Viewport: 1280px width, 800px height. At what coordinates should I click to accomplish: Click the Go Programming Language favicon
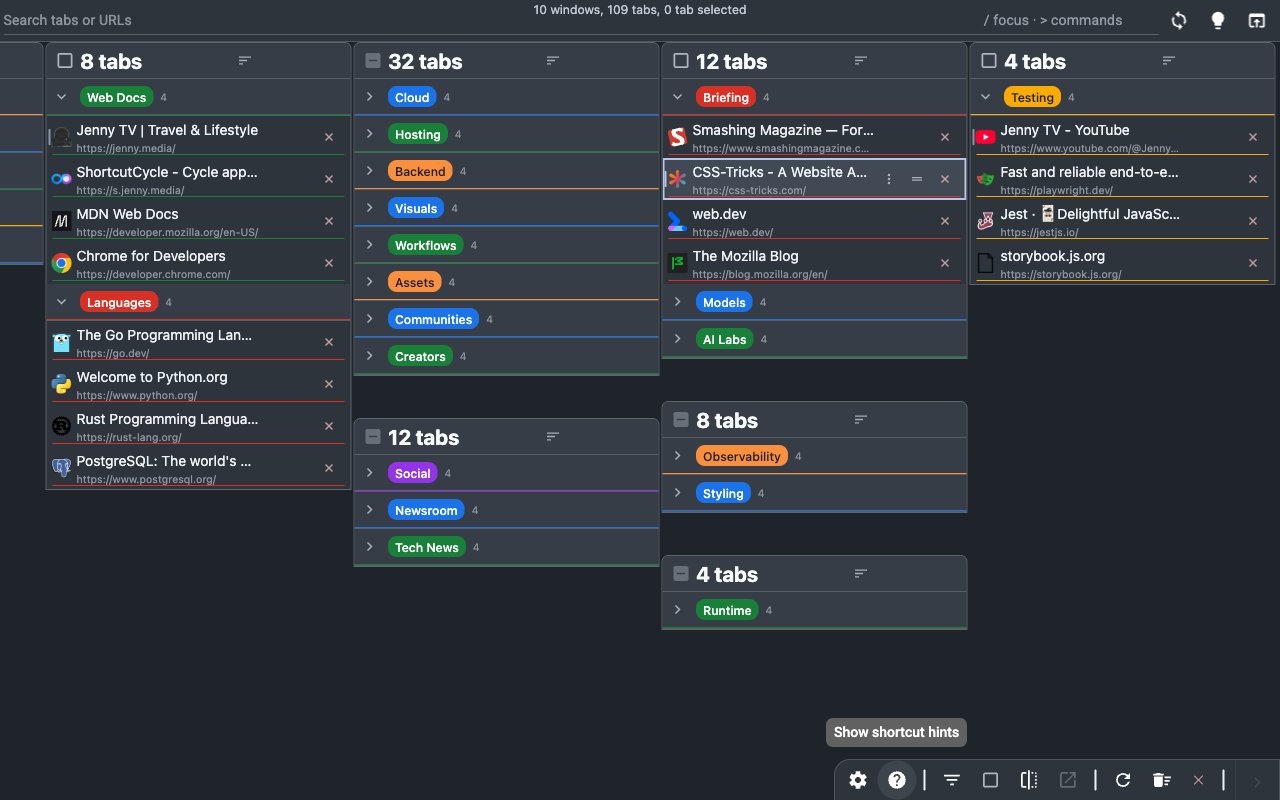(x=62, y=342)
